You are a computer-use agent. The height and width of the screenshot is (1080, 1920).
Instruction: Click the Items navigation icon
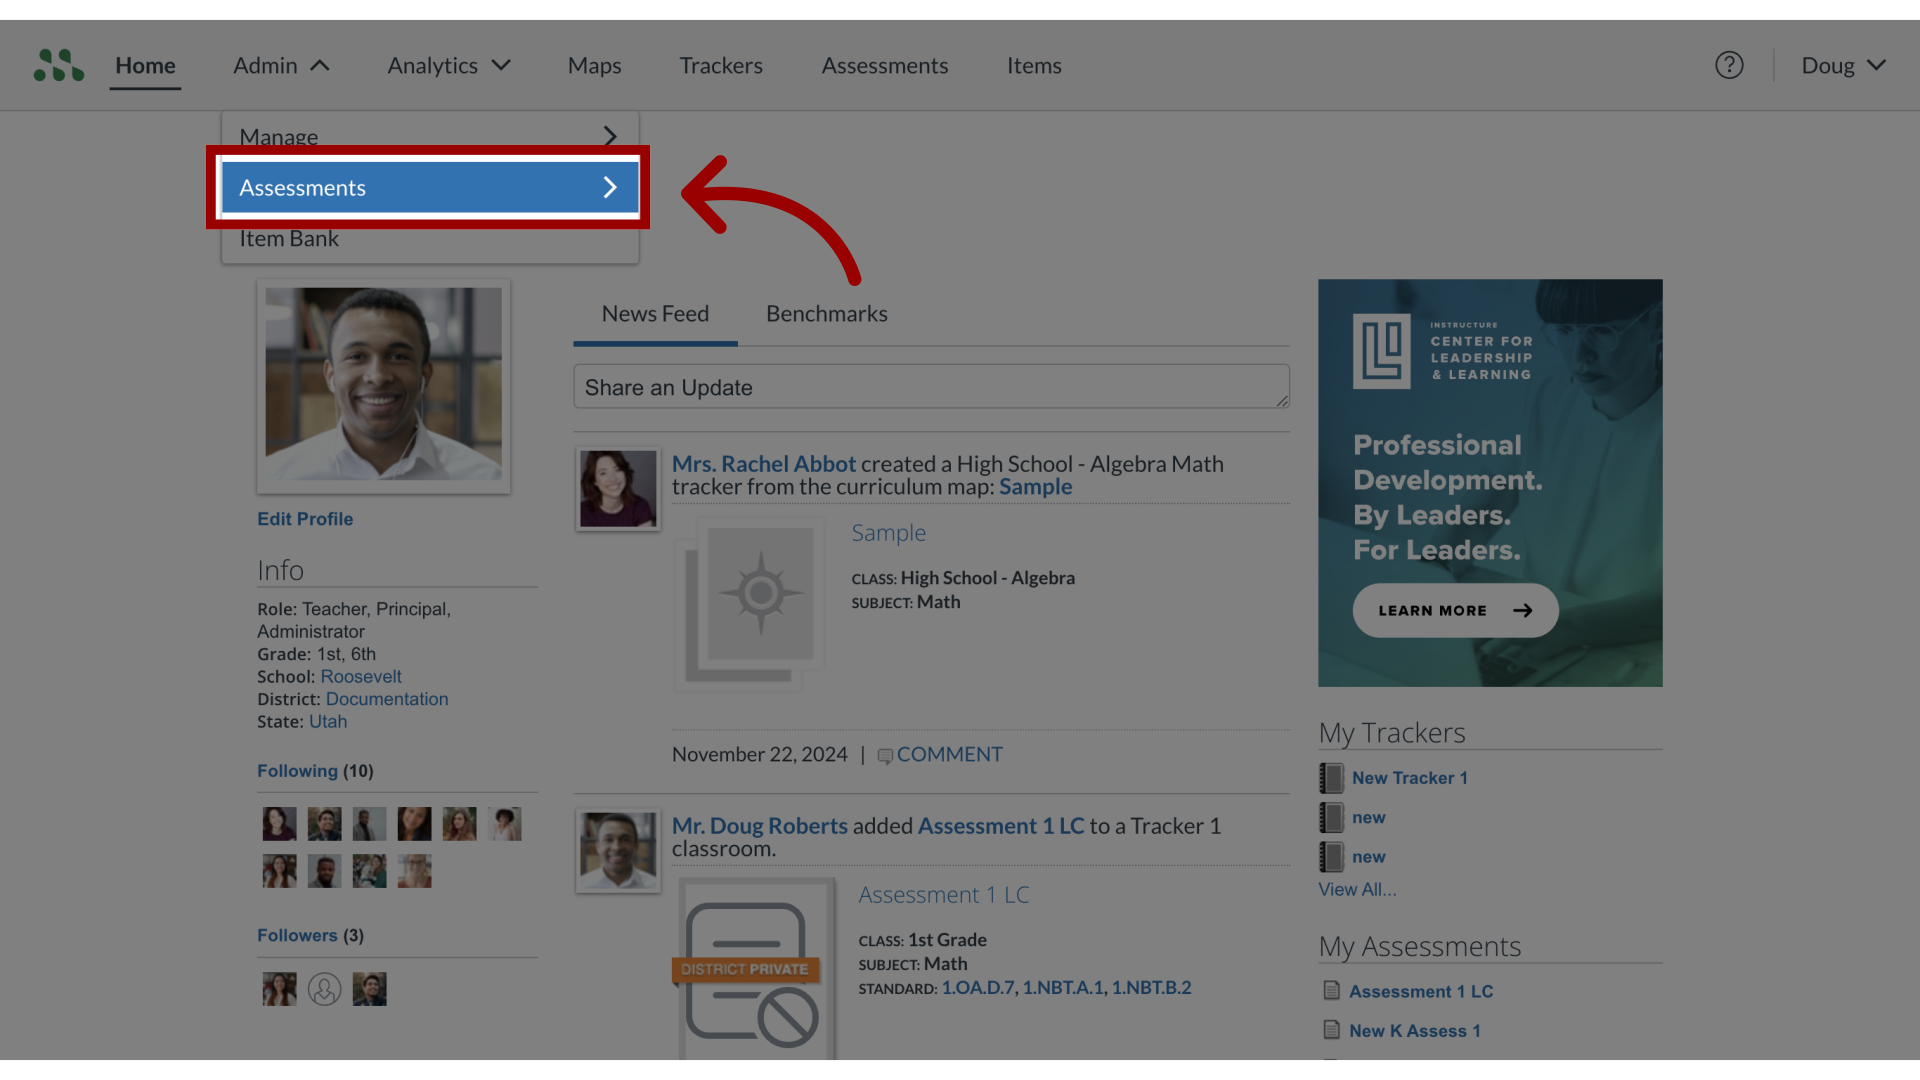pos(1034,63)
